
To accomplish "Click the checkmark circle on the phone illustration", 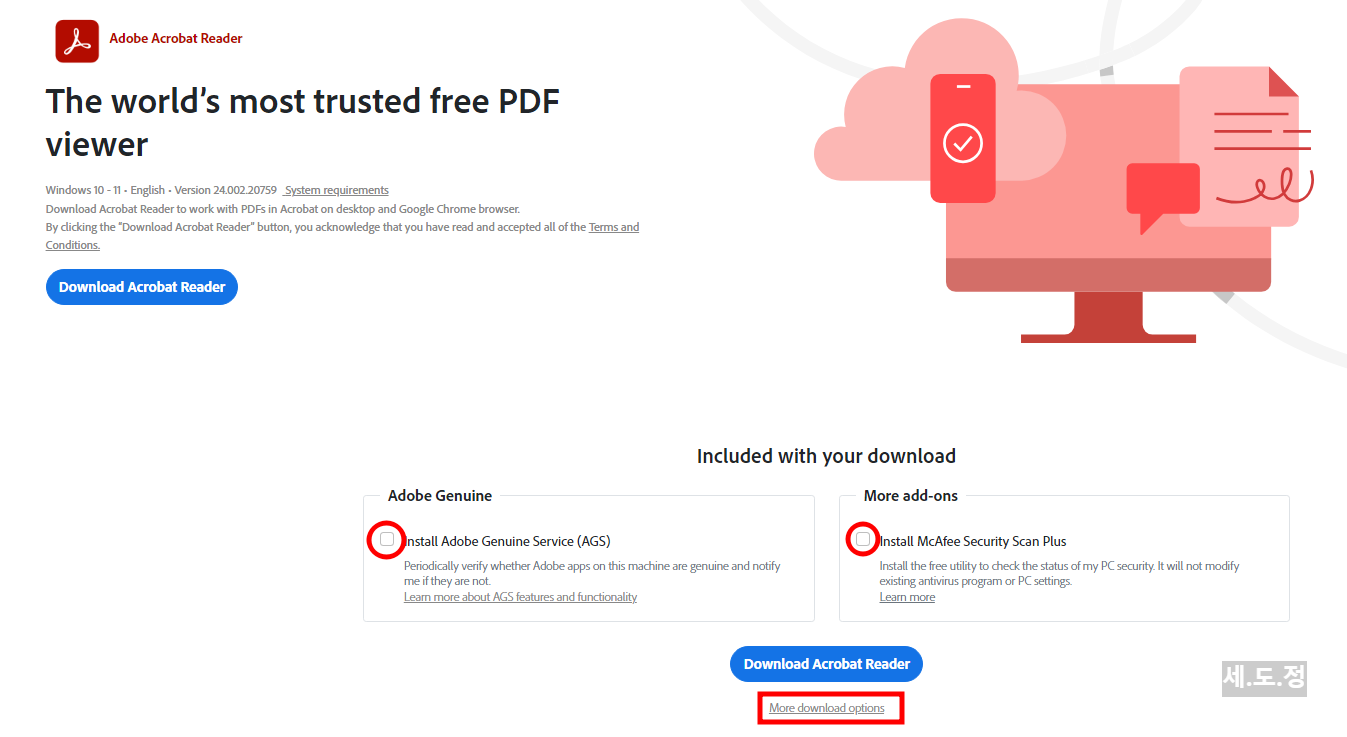I will point(963,143).
